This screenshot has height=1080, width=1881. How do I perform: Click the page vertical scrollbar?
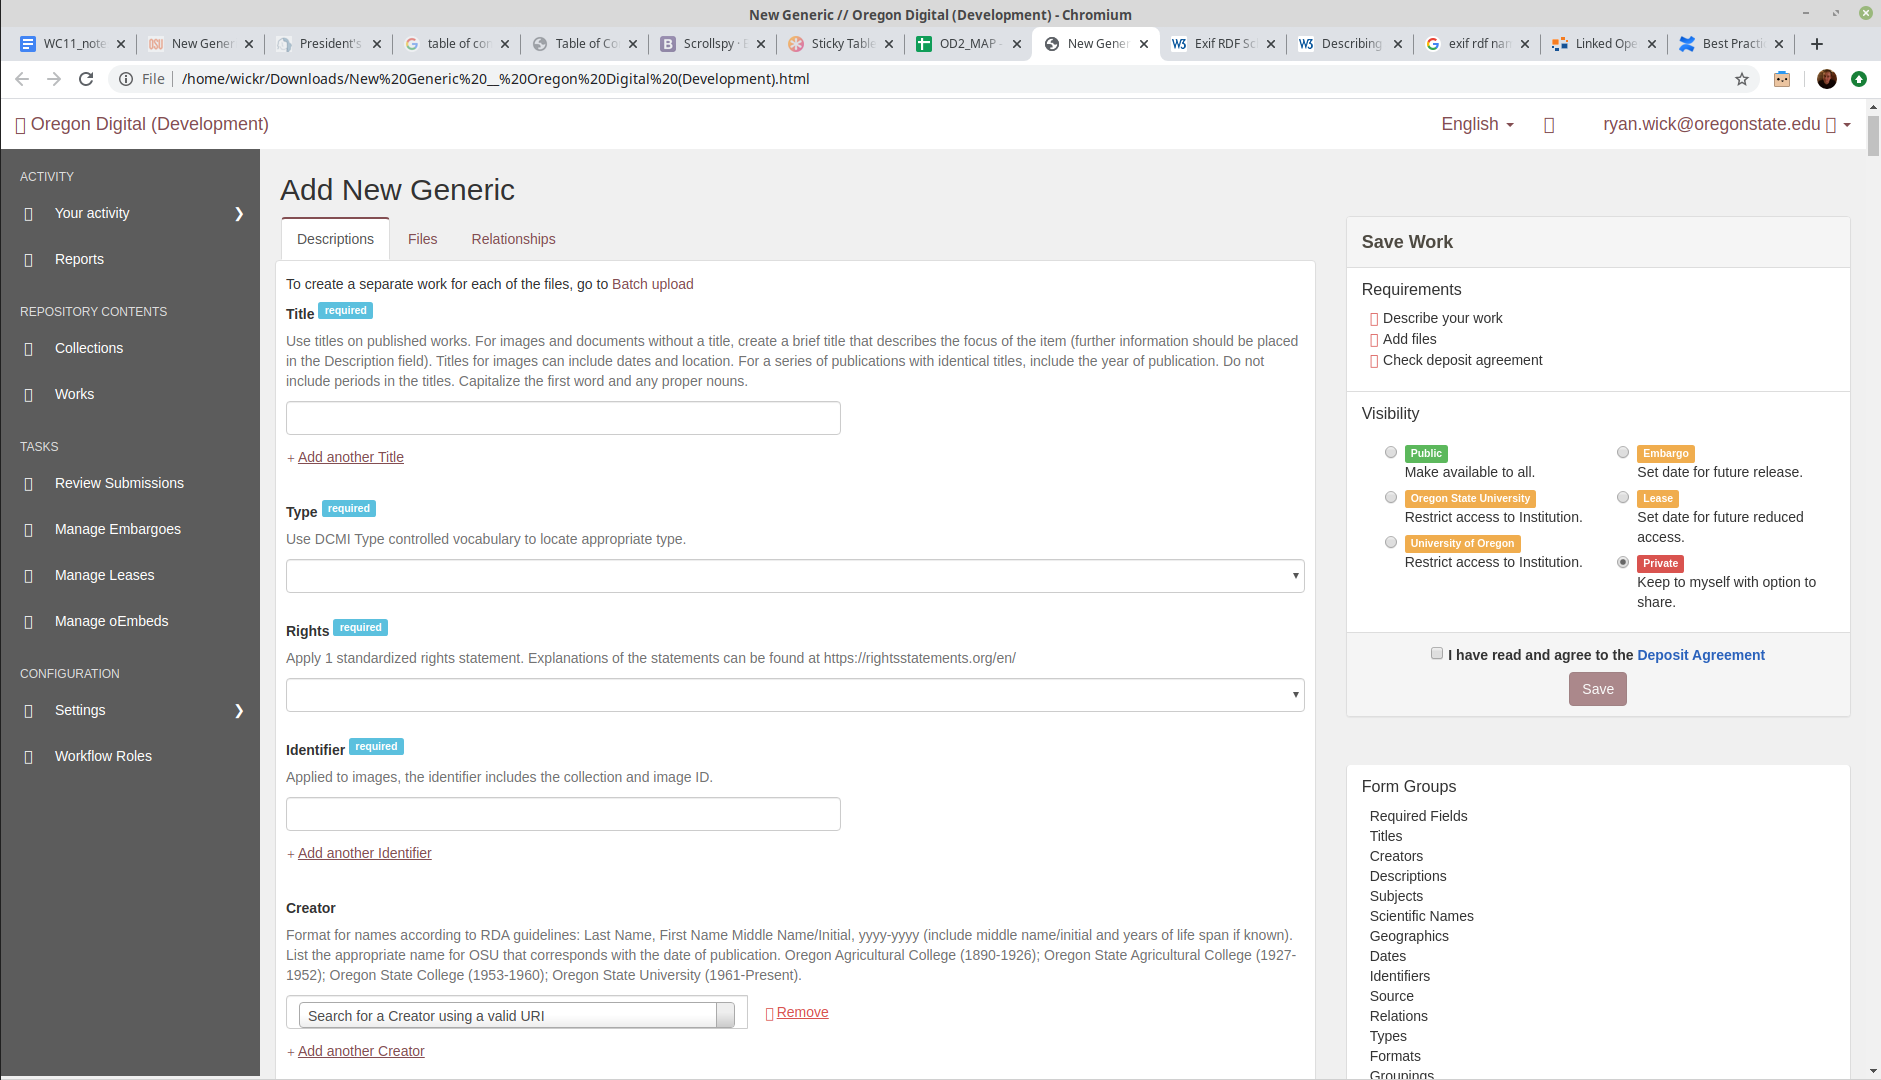(x=1873, y=135)
